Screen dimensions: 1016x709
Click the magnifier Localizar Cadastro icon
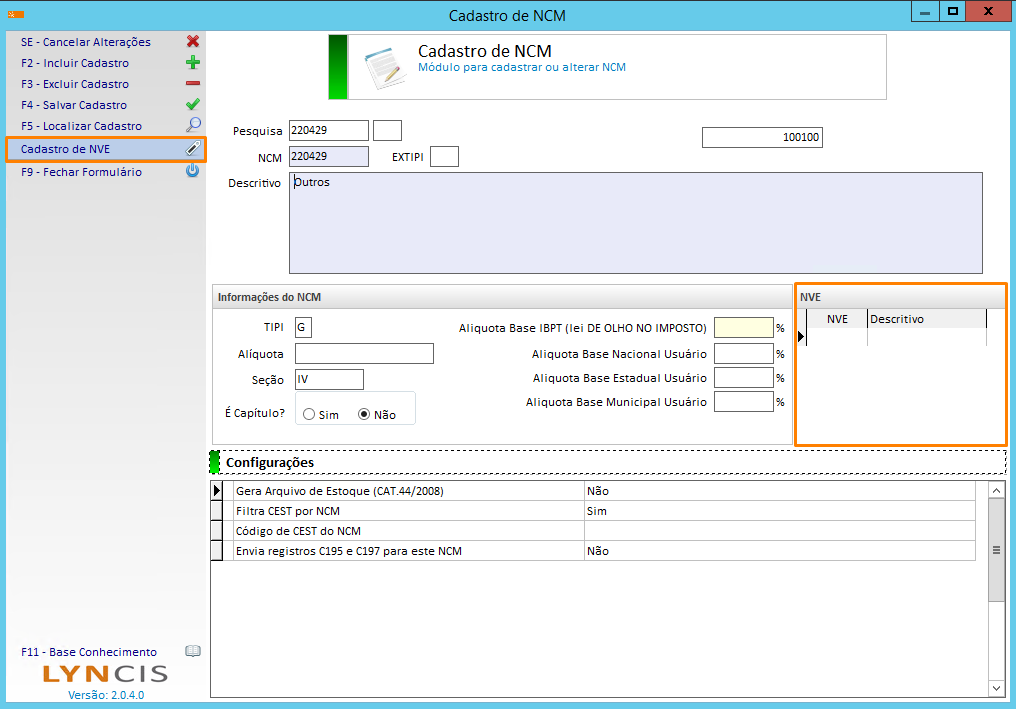[193, 126]
